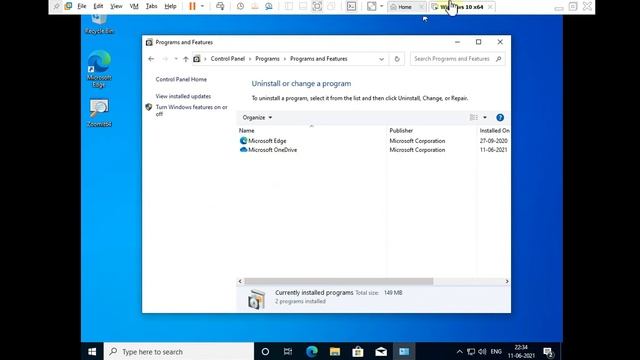This screenshot has height=360, width=640.
Task: Click the forward navigation arrow
Action: (165, 59)
